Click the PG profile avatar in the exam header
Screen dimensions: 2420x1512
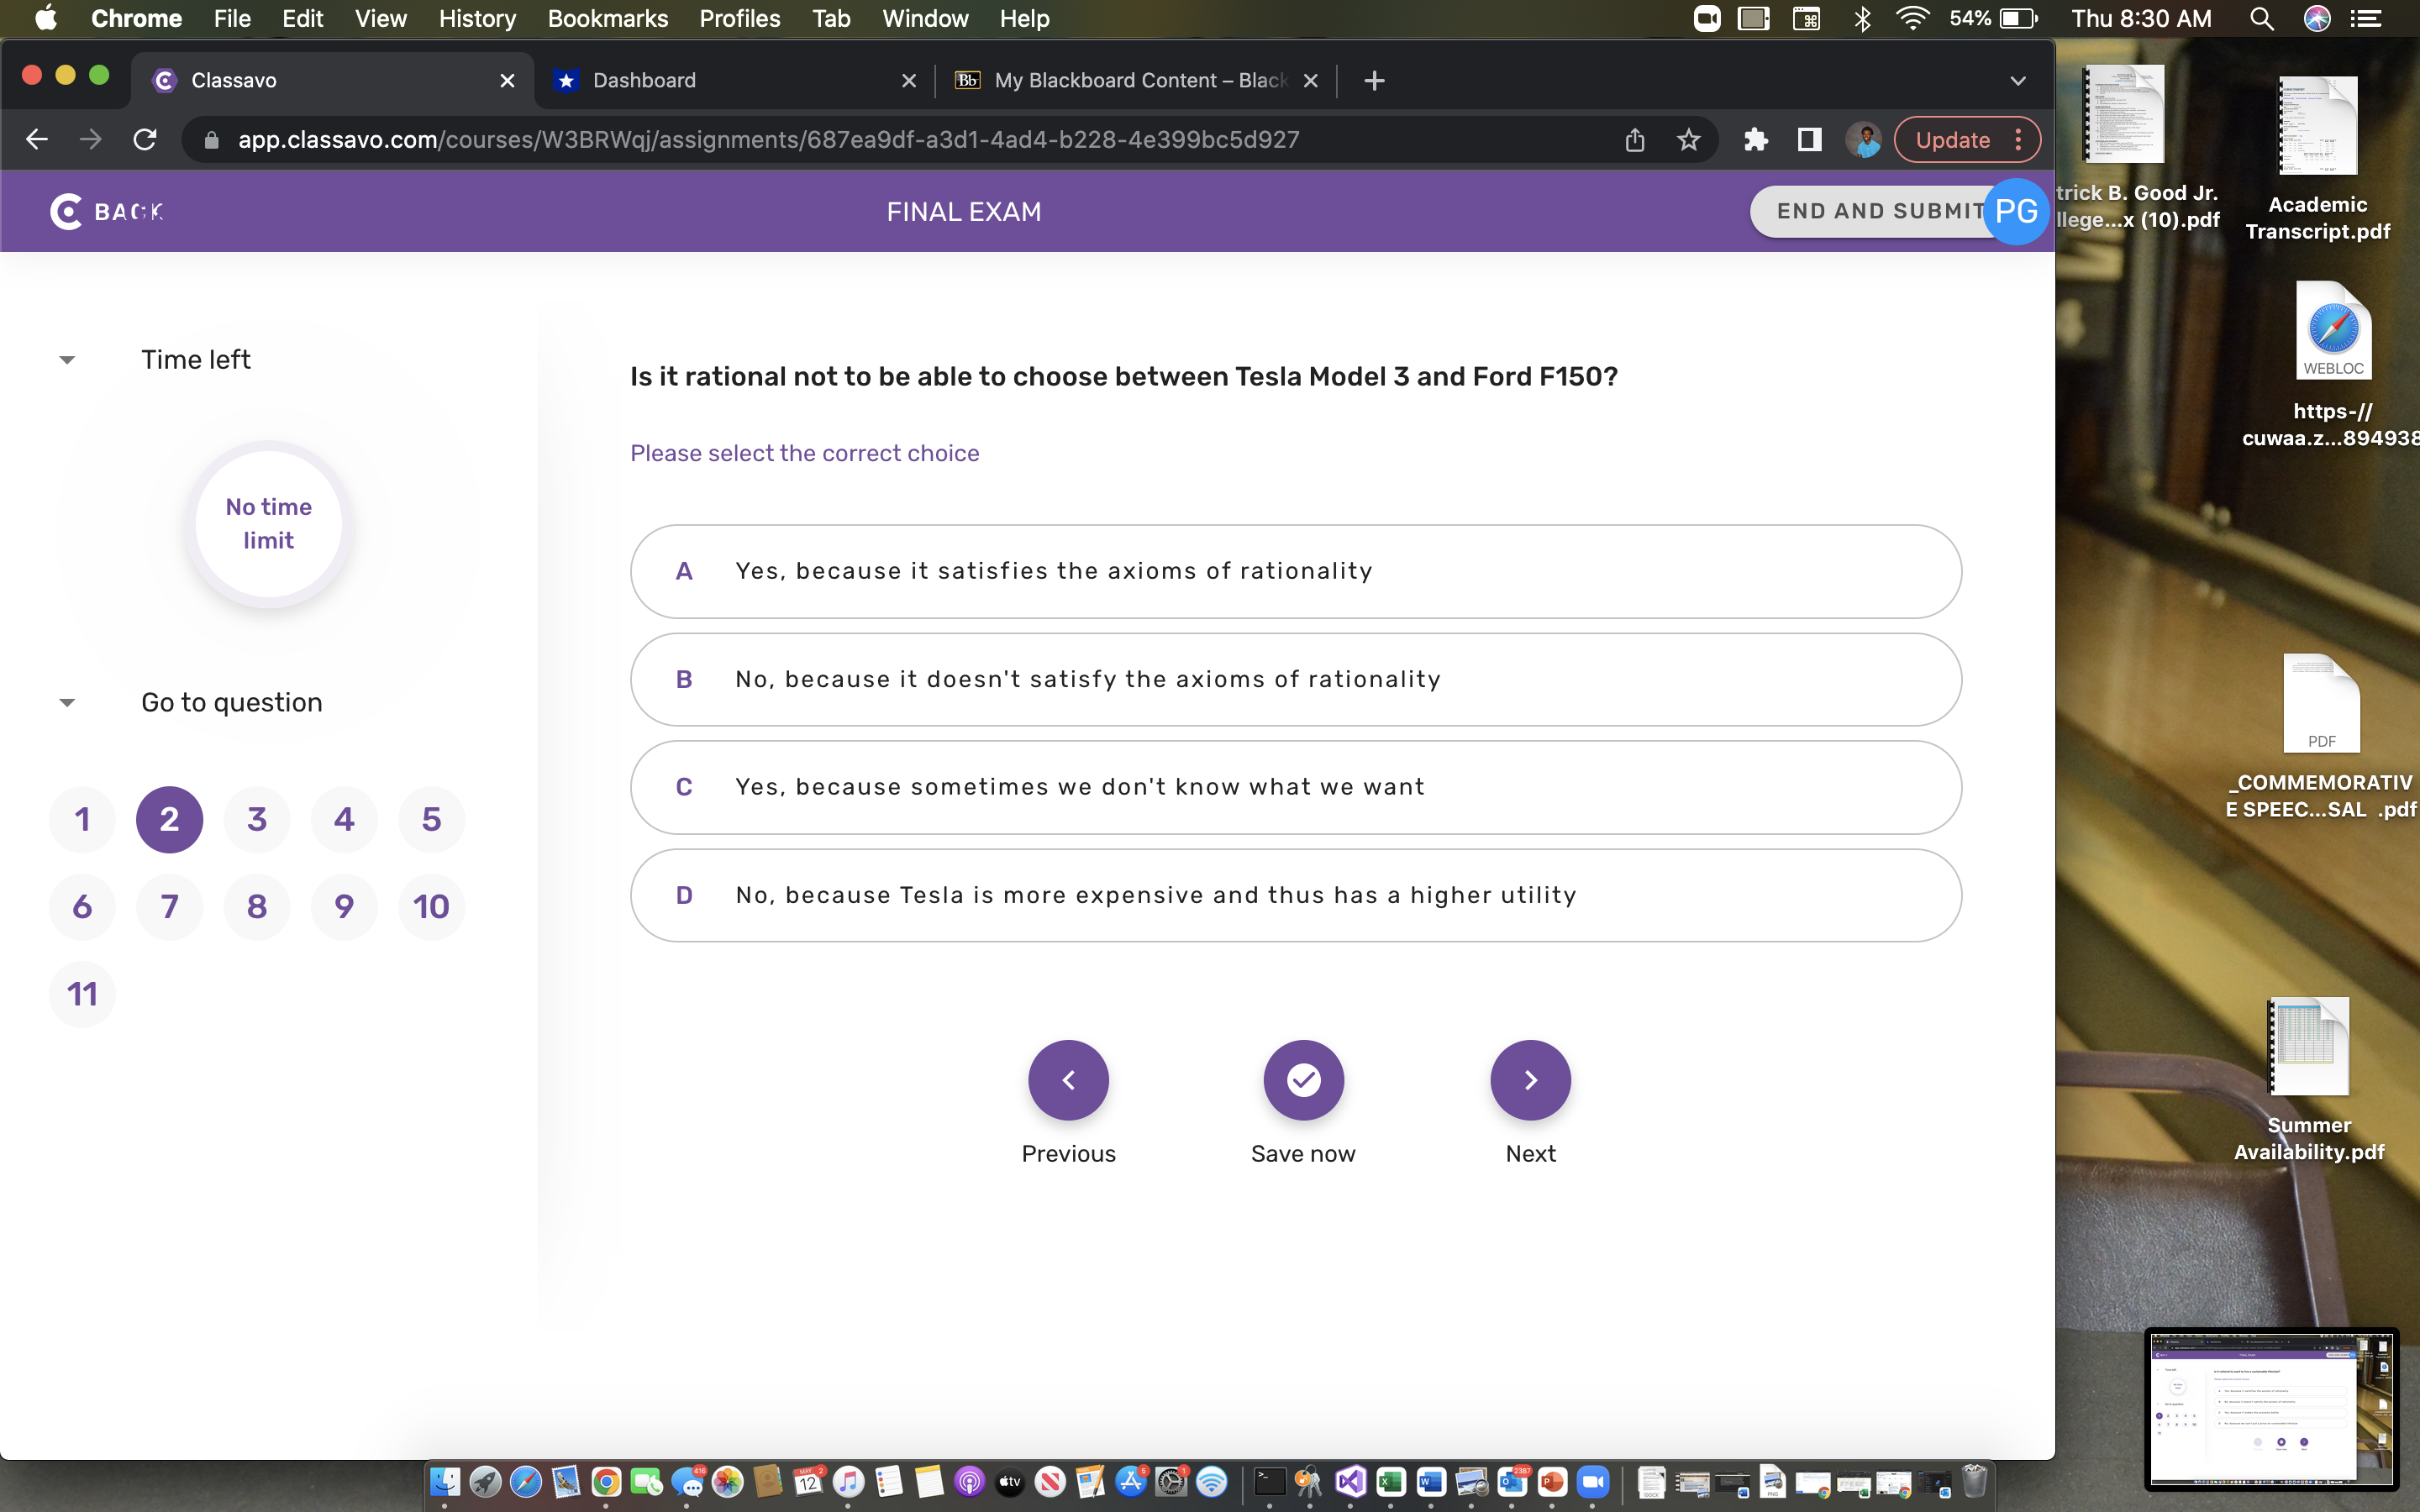[2017, 211]
